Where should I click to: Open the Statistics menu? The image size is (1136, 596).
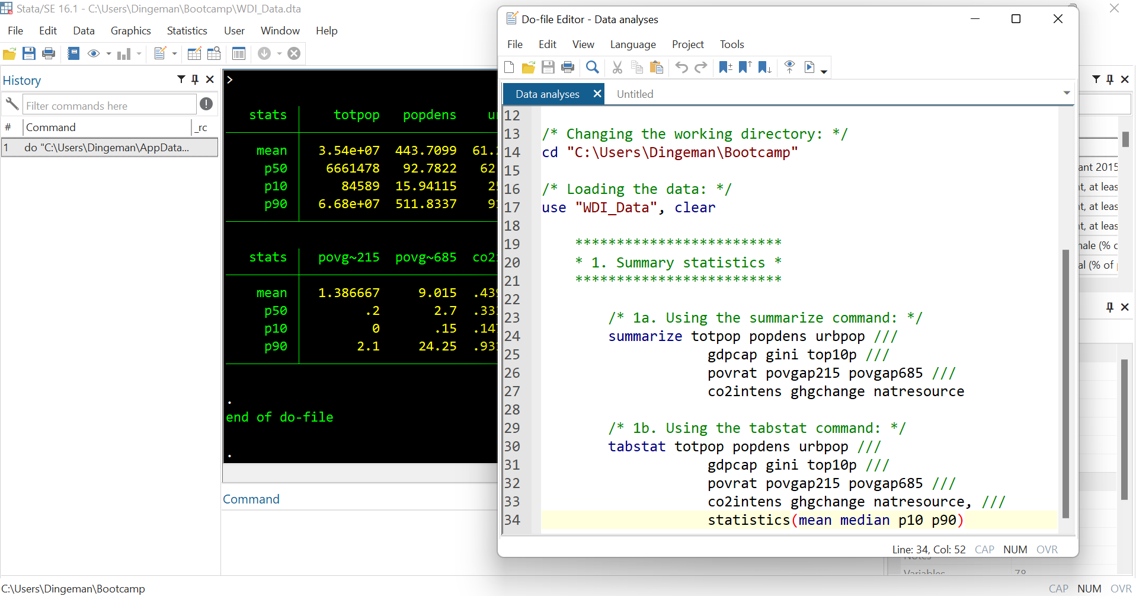[186, 30]
